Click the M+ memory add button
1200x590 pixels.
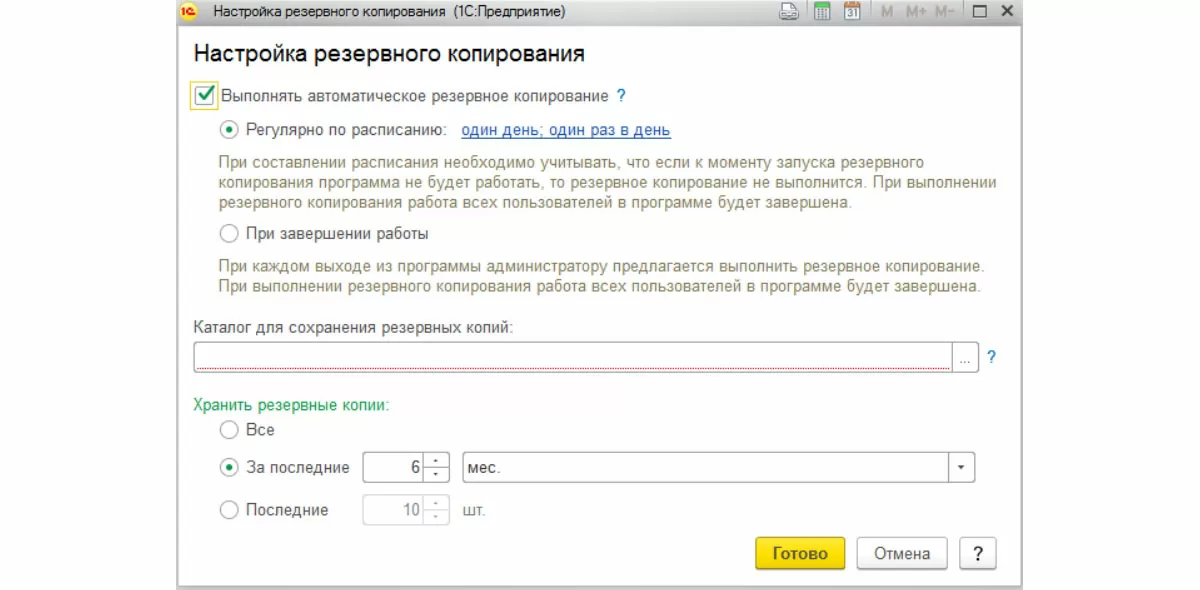pyautogui.click(x=916, y=12)
